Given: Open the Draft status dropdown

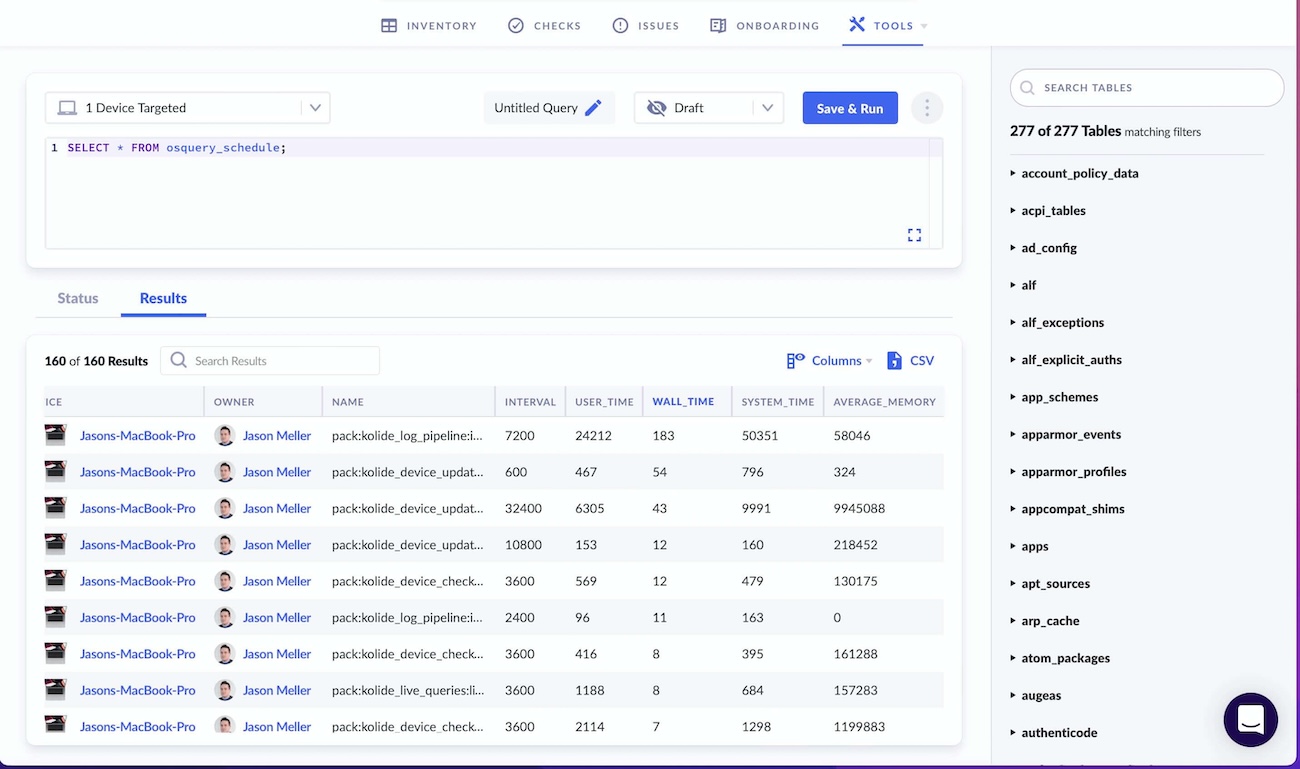Looking at the screenshot, I should click(767, 107).
